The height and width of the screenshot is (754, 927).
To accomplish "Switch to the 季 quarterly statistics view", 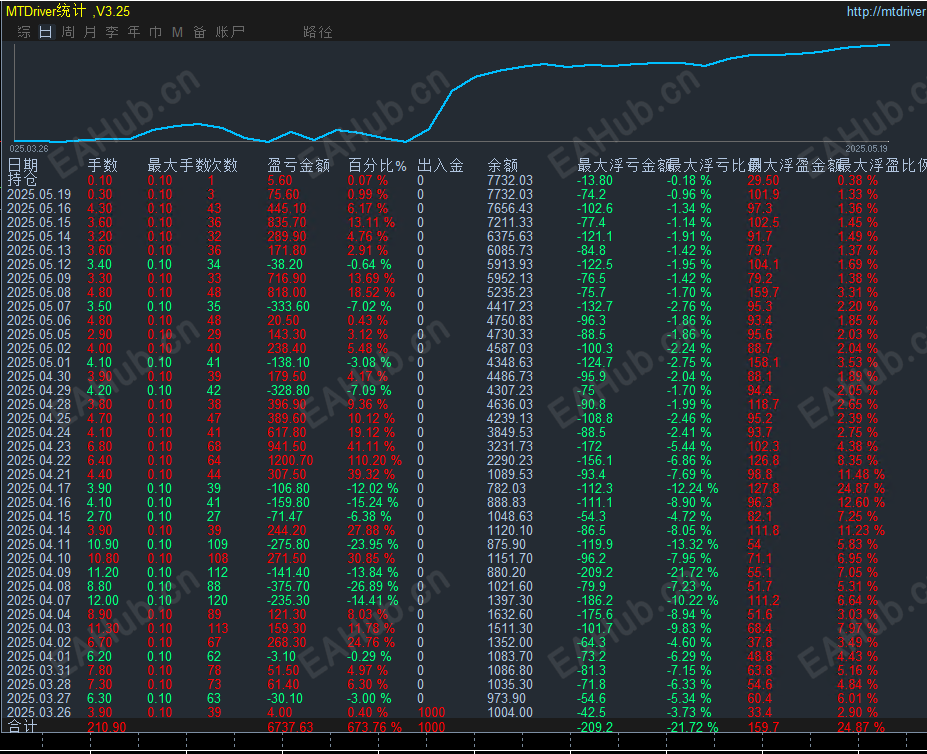I will 112,32.
